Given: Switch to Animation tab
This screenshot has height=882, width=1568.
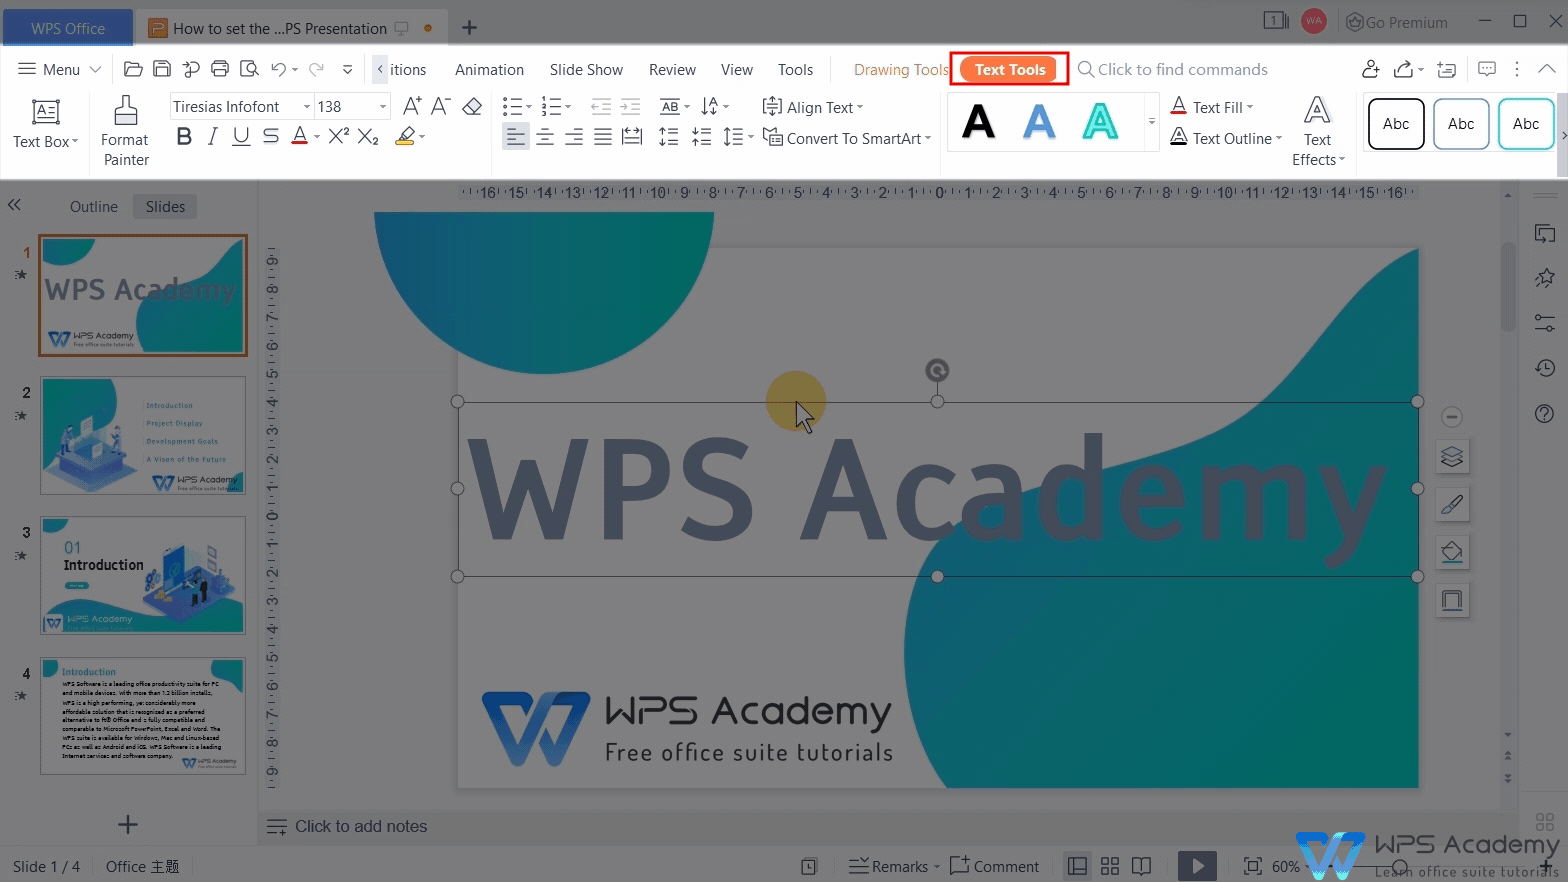Looking at the screenshot, I should [489, 69].
